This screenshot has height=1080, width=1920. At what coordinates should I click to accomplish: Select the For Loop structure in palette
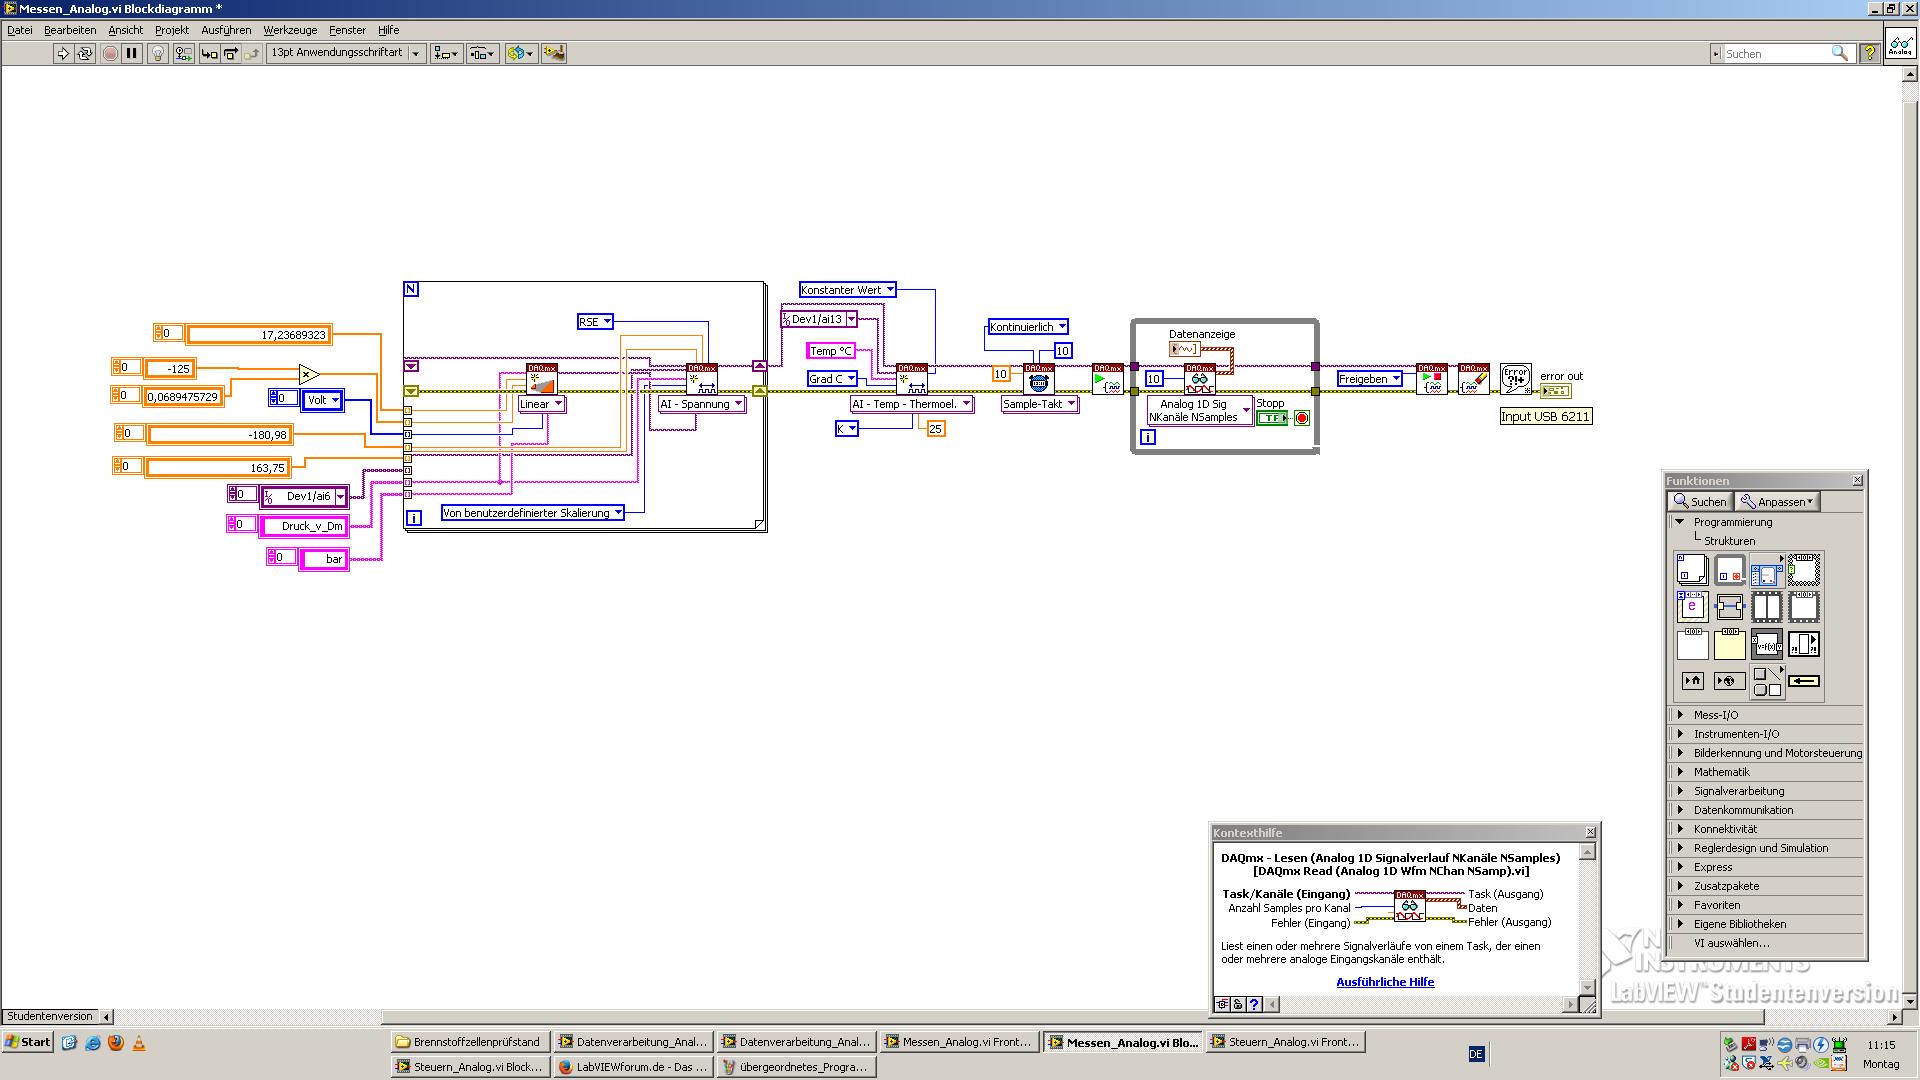[x=1692, y=570]
